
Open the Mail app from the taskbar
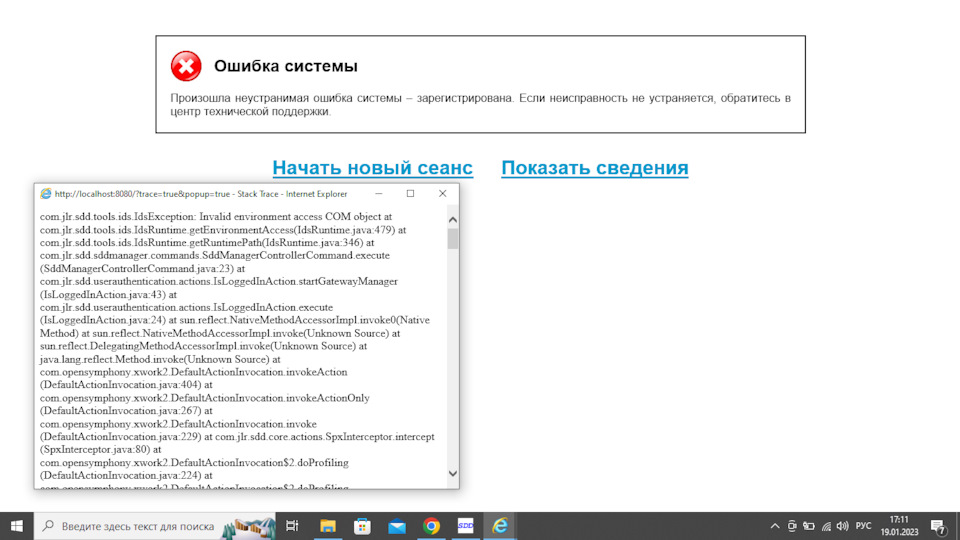coord(397,526)
